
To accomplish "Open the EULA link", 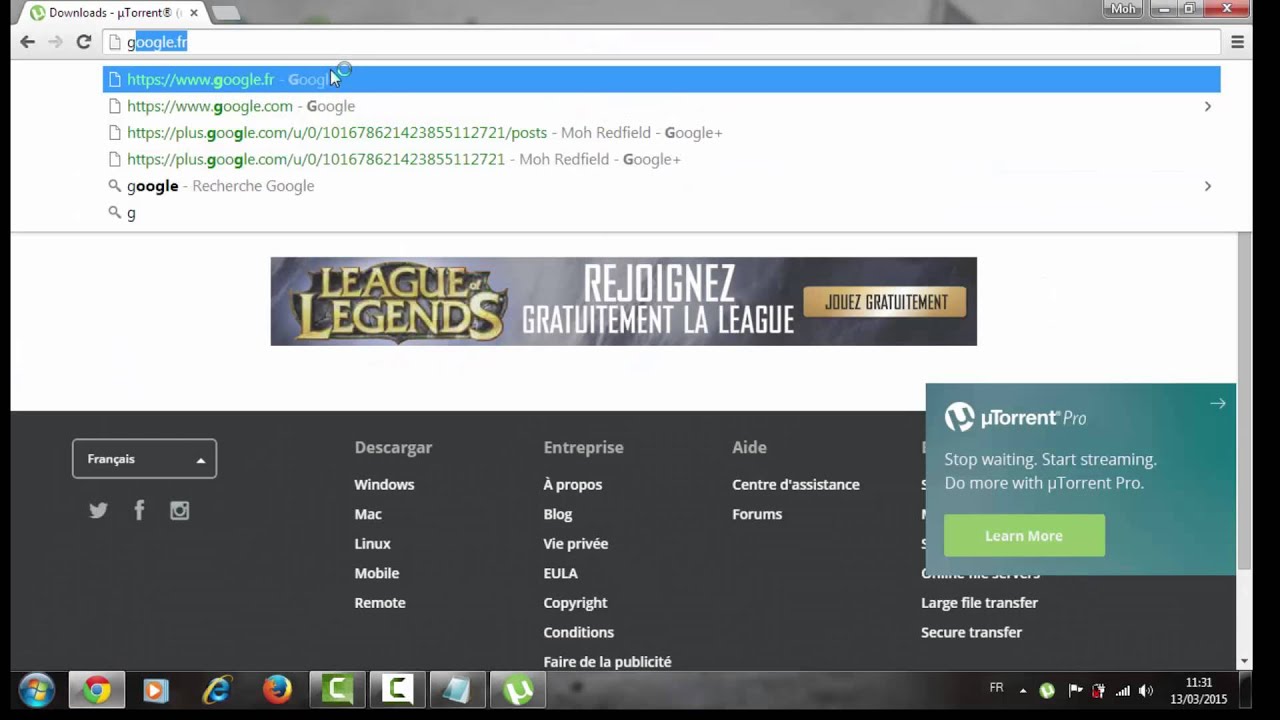I will (x=561, y=573).
